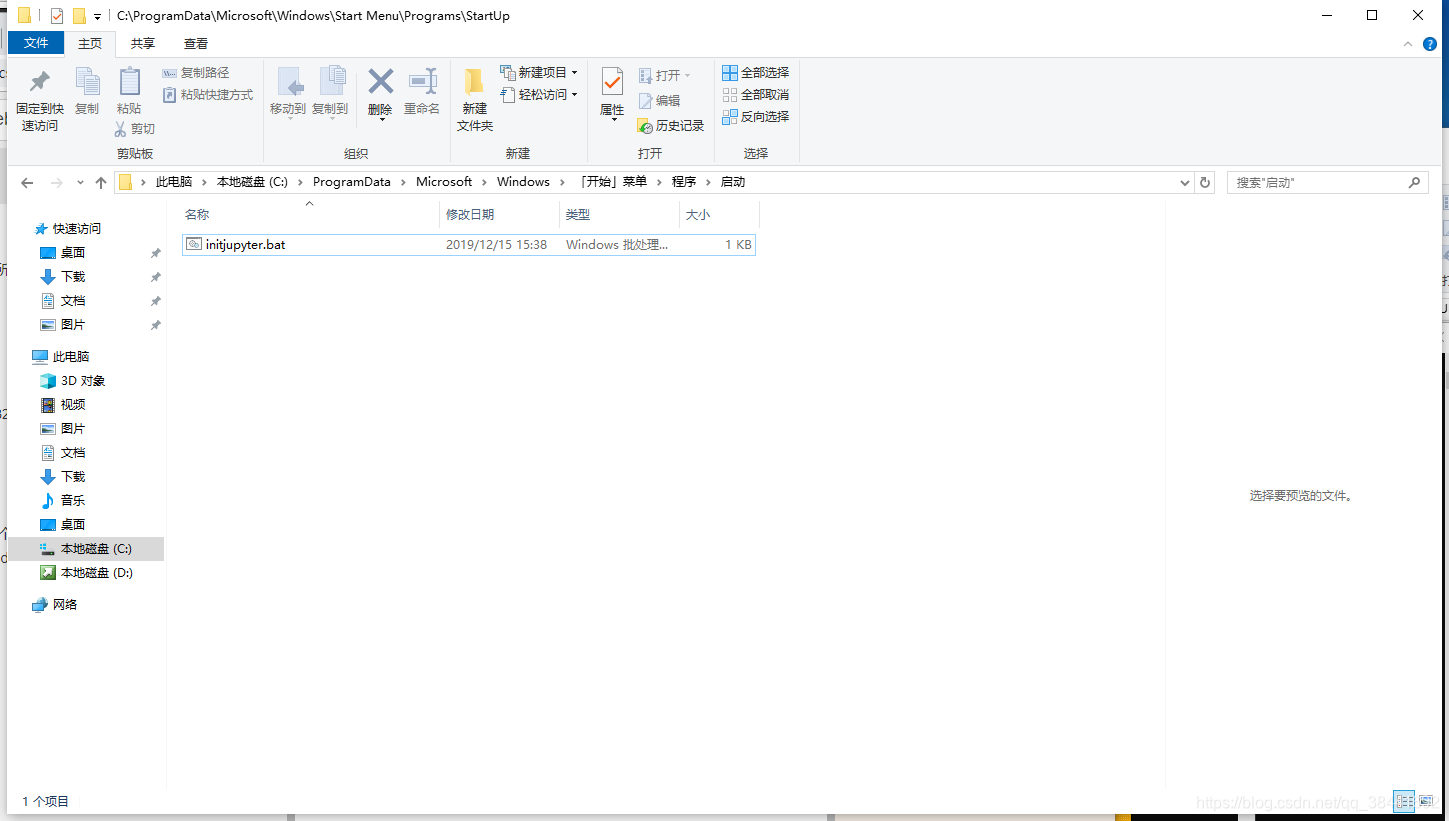The height and width of the screenshot is (821, 1449).
Task: Click ProgramData in address breadcrumb
Action: tap(352, 182)
